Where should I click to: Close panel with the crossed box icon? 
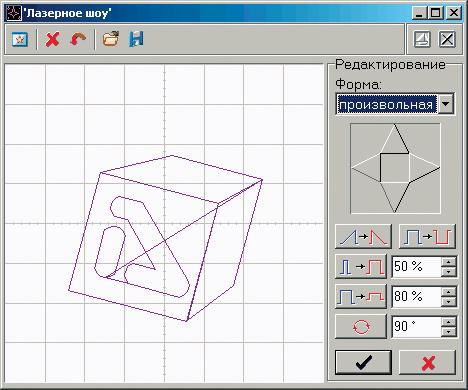[x=447, y=39]
